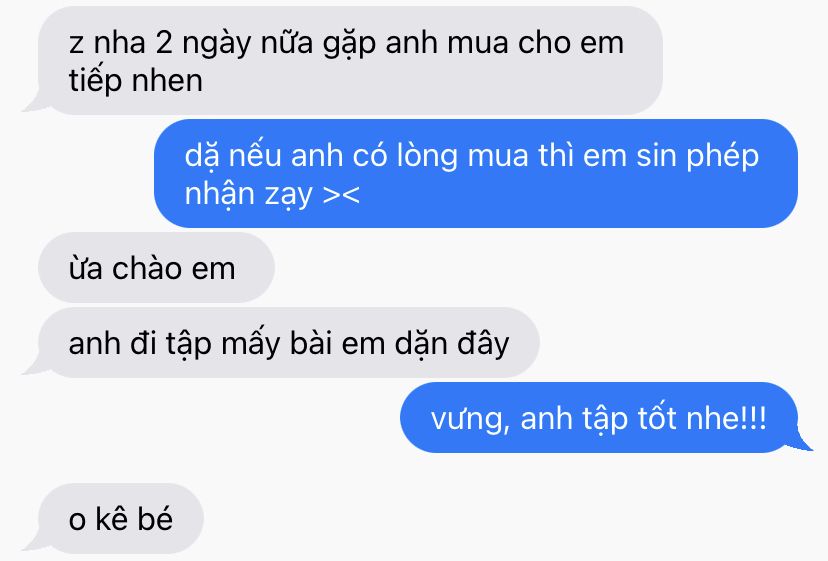Click the "!!!" exclamation marks in blue bubble
The height and width of the screenshot is (561, 828).
tap(754, 418)
